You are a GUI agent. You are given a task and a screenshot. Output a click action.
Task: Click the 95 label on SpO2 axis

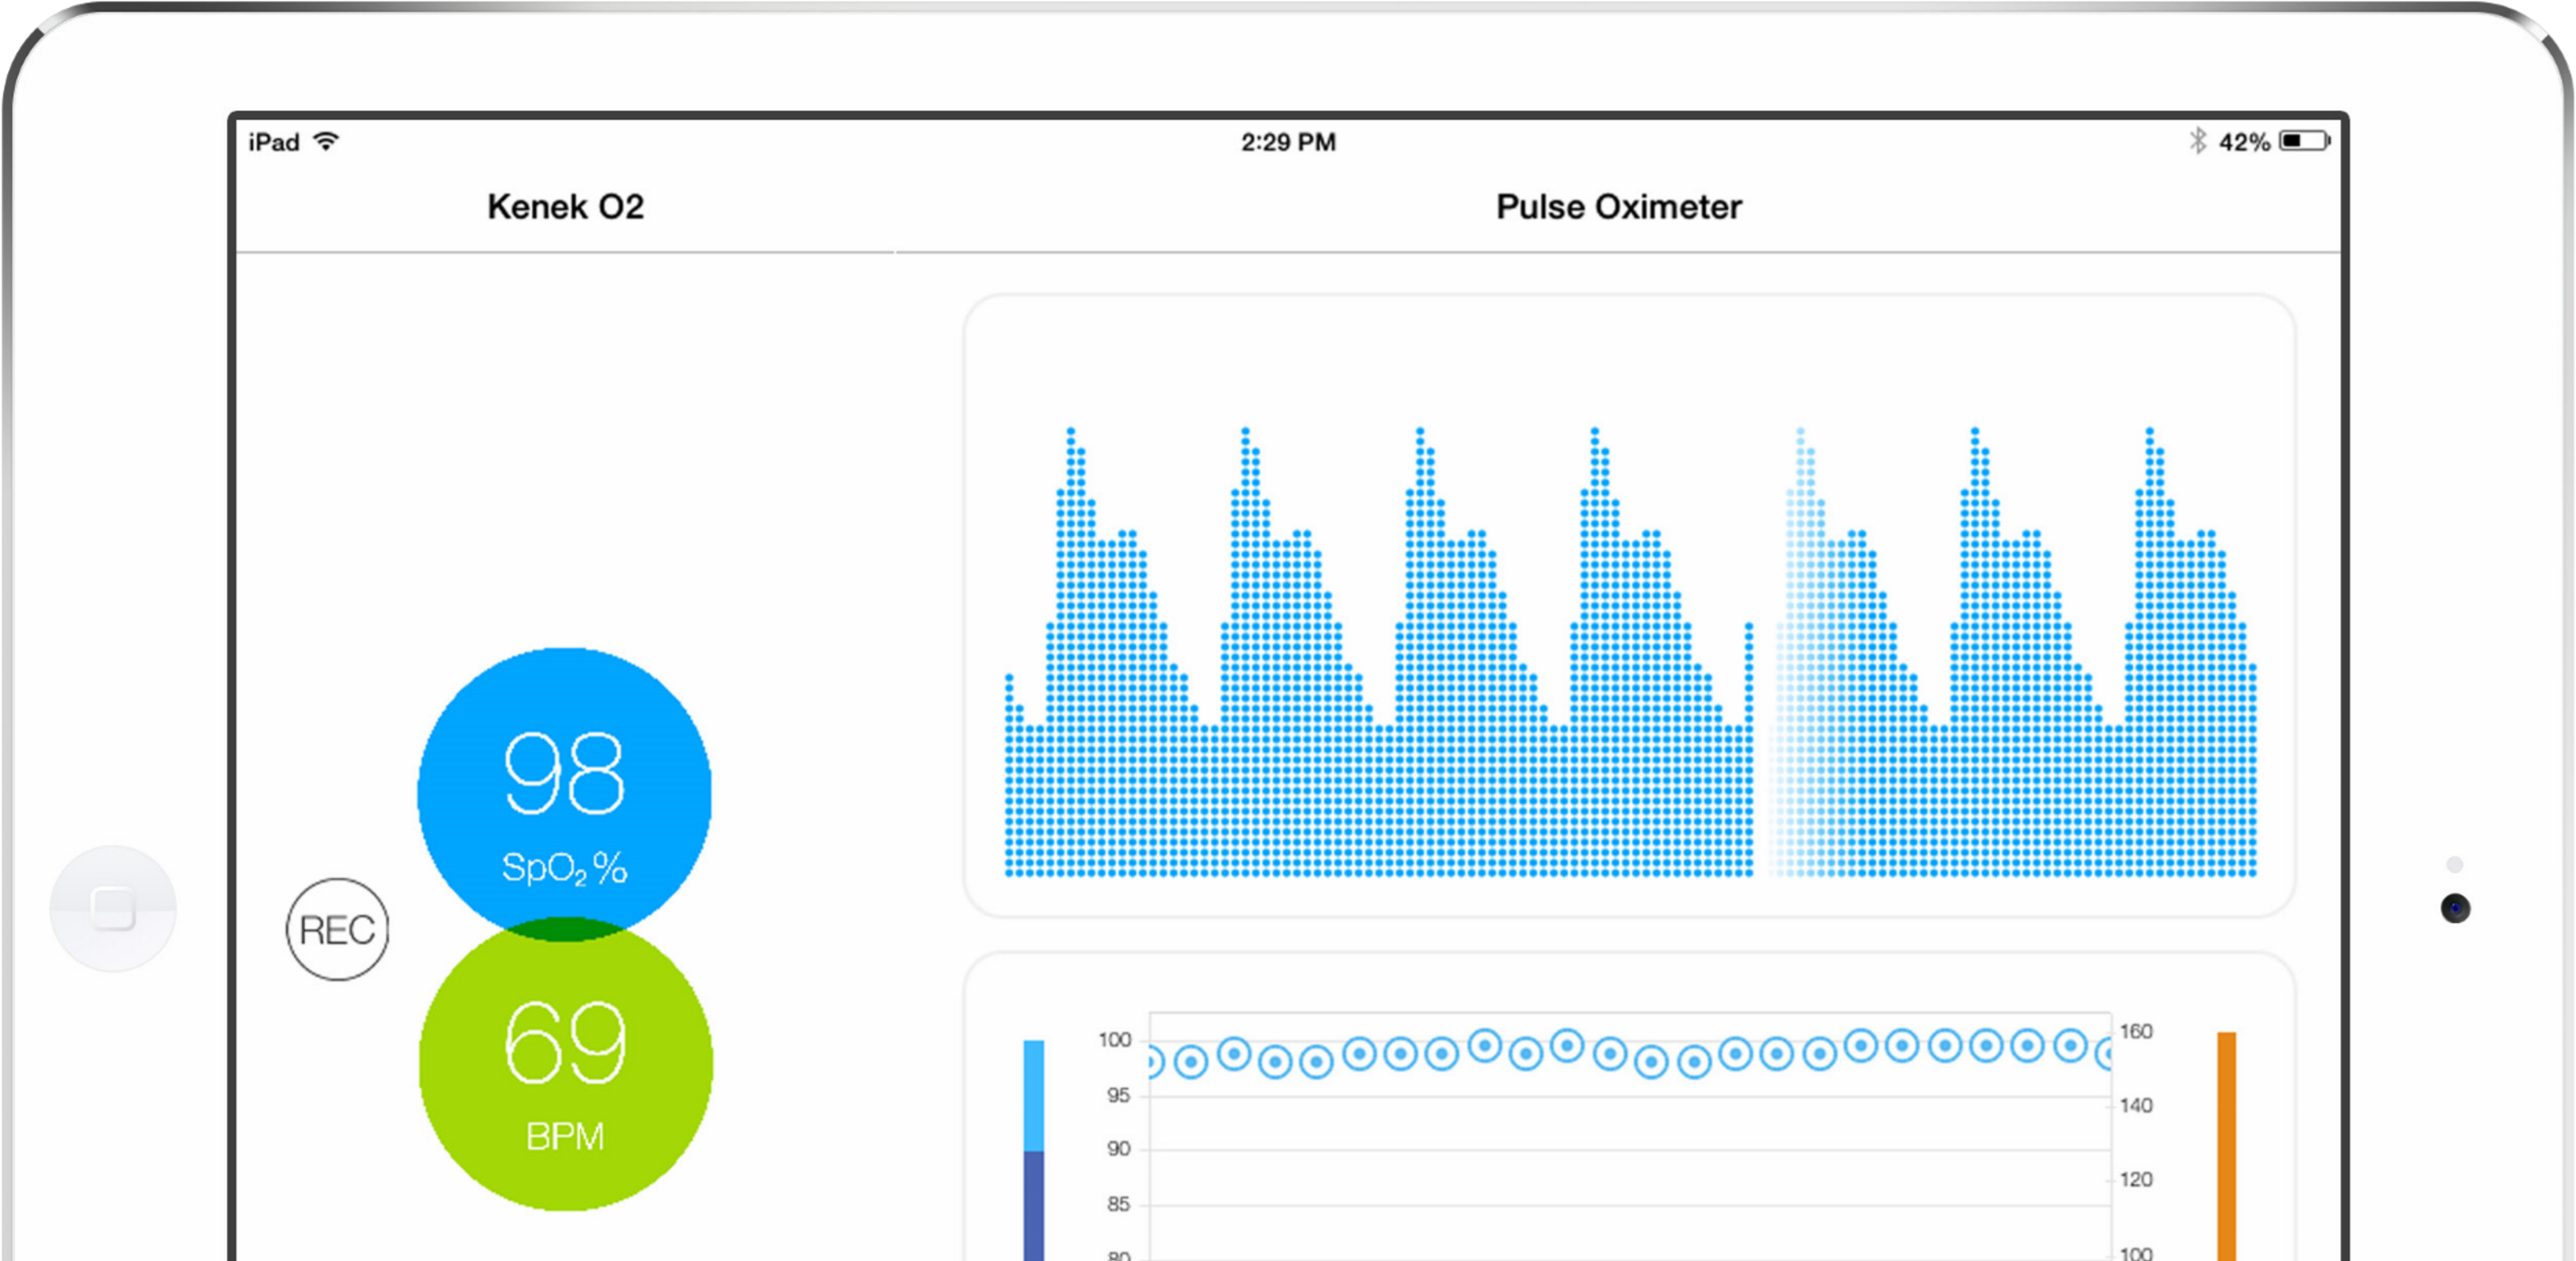1118,1095
